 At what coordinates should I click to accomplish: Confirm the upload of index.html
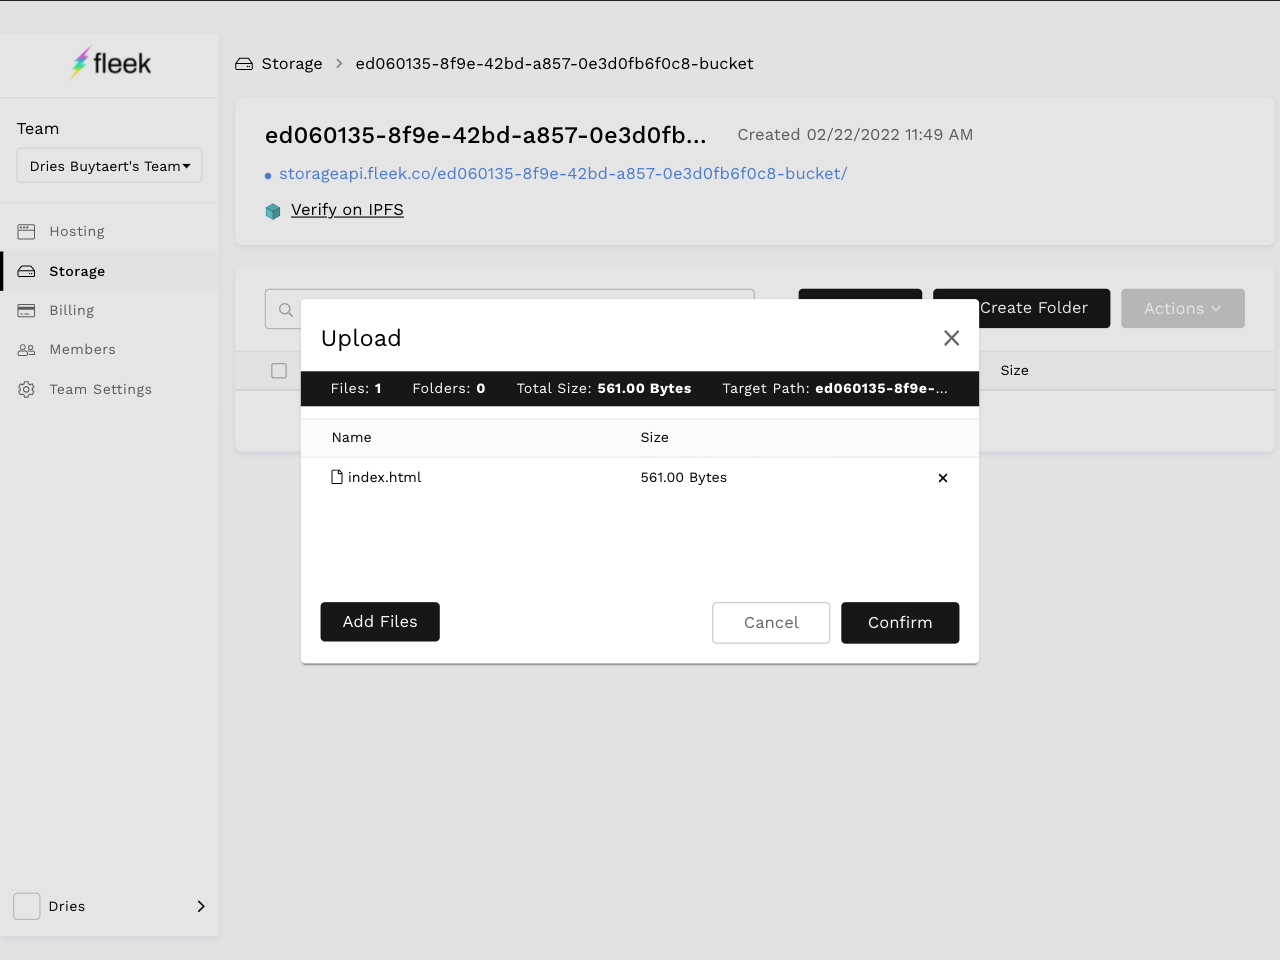tap(899, 622)
